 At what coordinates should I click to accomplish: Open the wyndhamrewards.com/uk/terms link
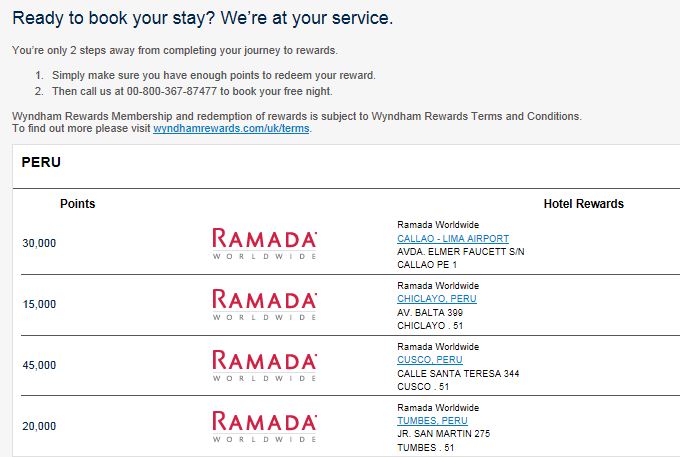tap(231, 129)
